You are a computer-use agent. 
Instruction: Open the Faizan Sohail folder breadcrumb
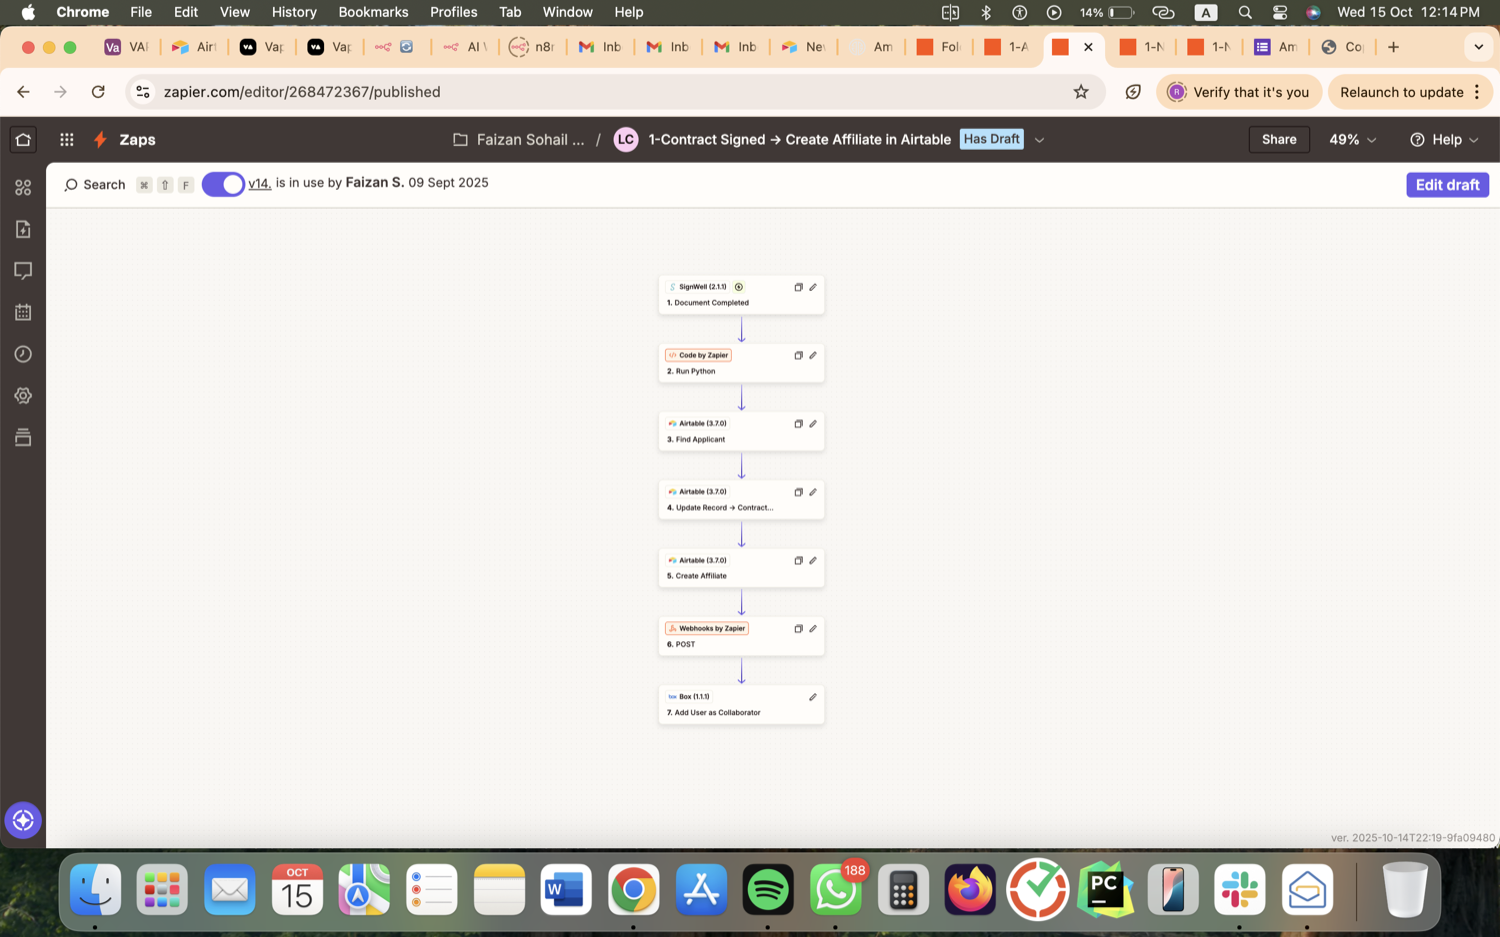point(519,140)
